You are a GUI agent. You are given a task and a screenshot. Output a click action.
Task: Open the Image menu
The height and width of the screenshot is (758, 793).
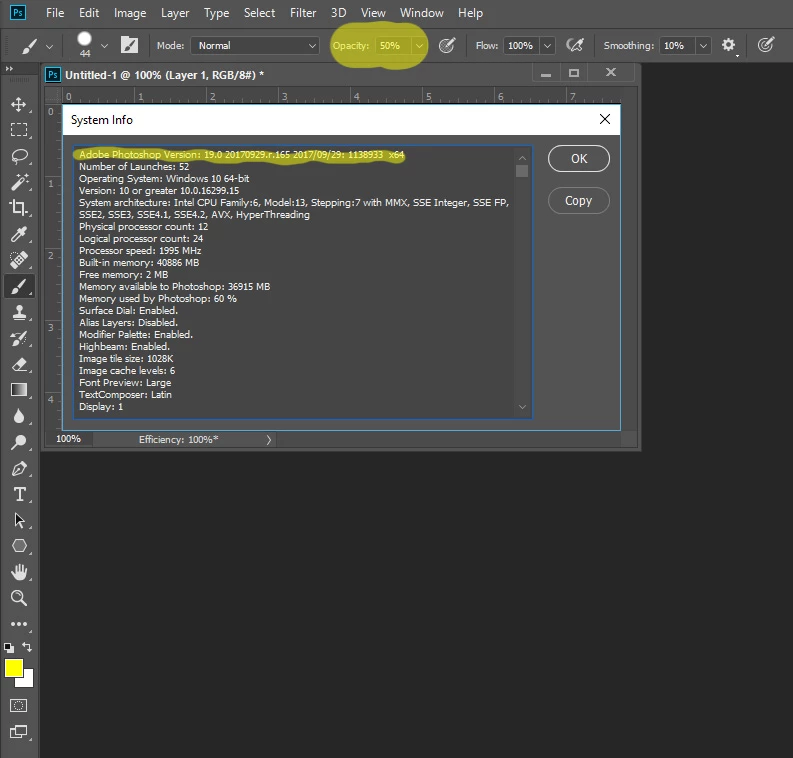(130, 13)
